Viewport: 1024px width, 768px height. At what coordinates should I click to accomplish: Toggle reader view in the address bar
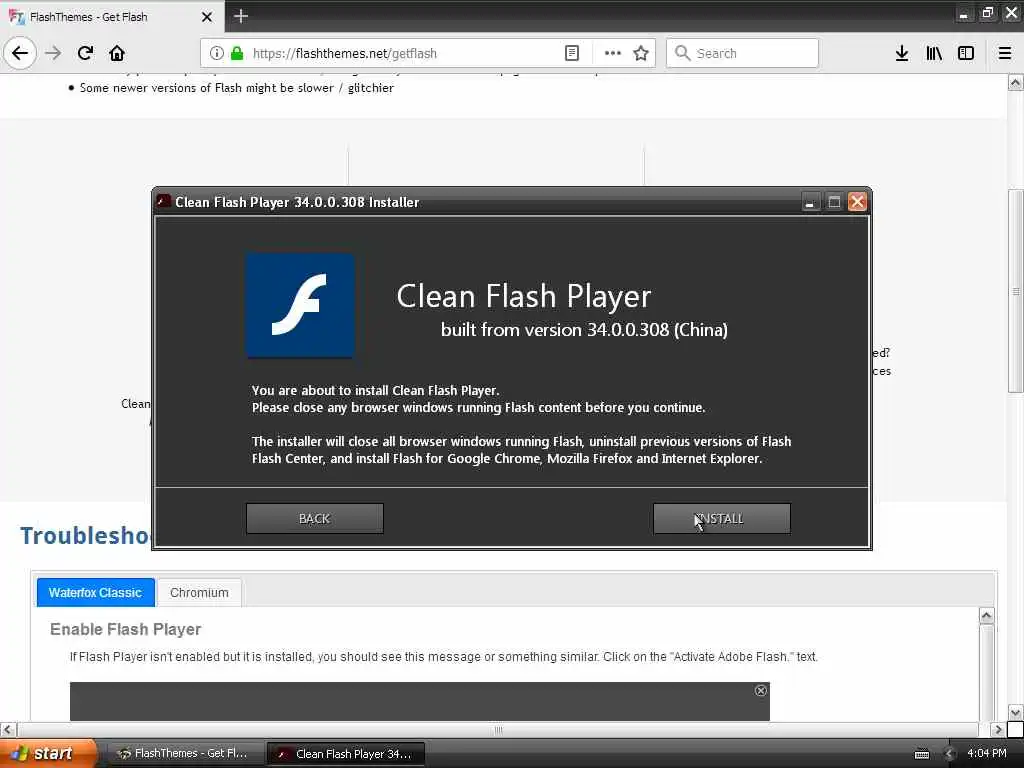571,53
